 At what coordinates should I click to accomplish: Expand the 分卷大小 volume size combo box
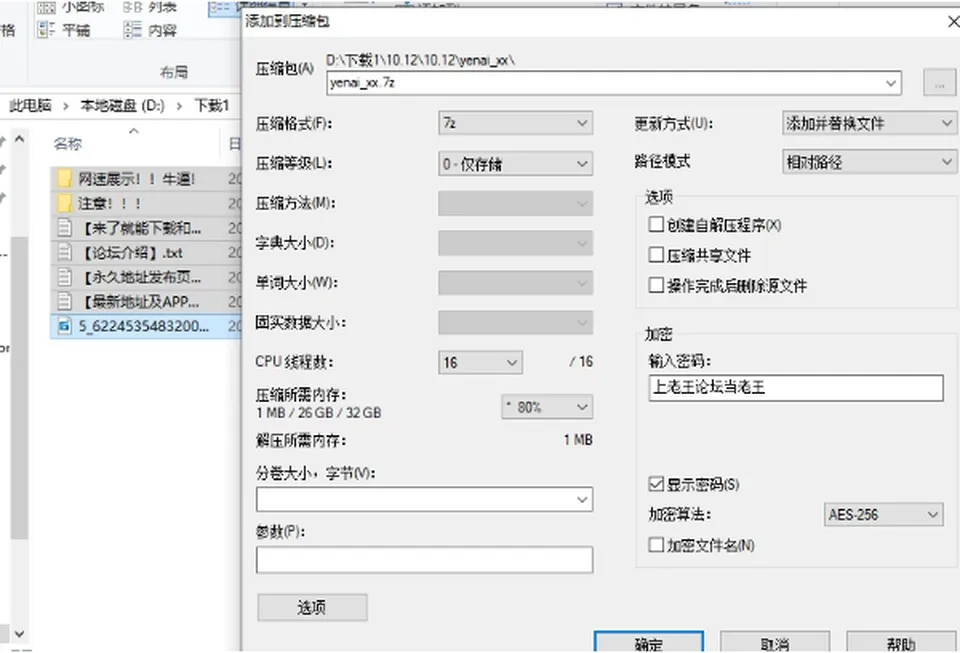pos(582,499)
